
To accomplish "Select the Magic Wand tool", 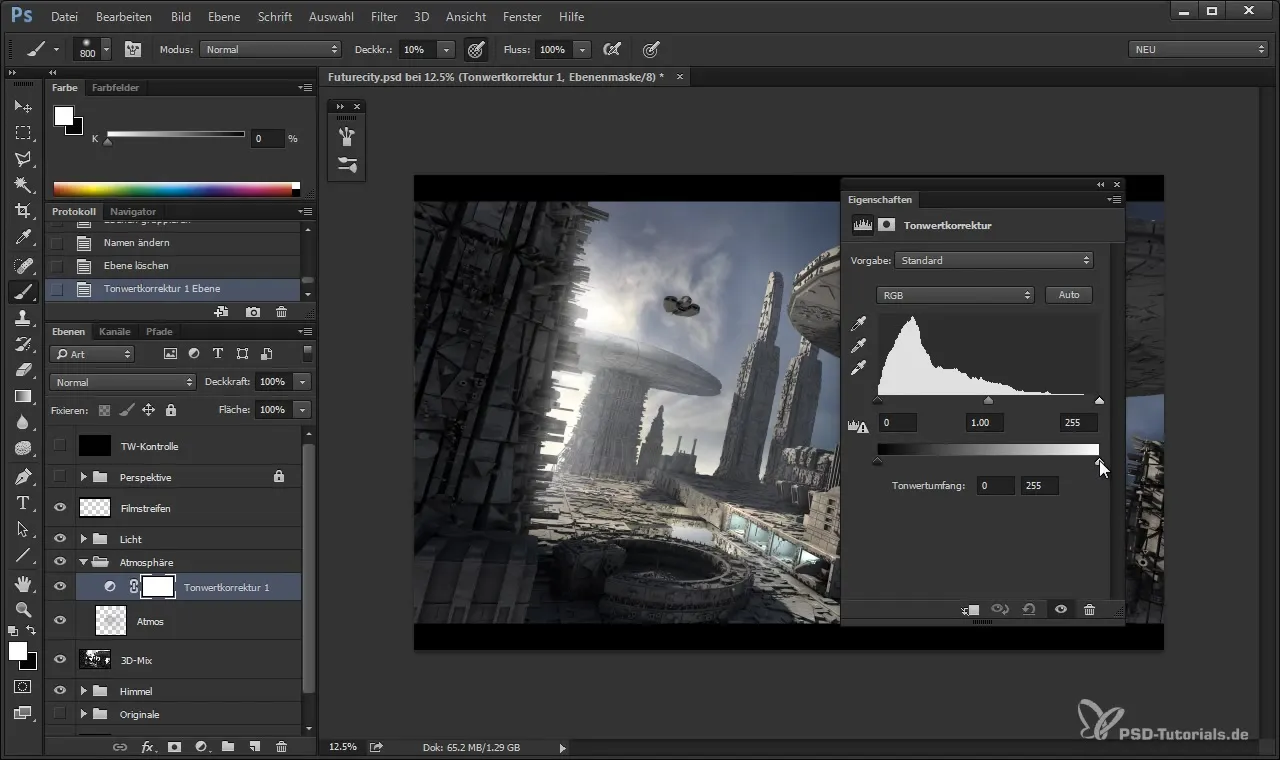I will (23, 184).
